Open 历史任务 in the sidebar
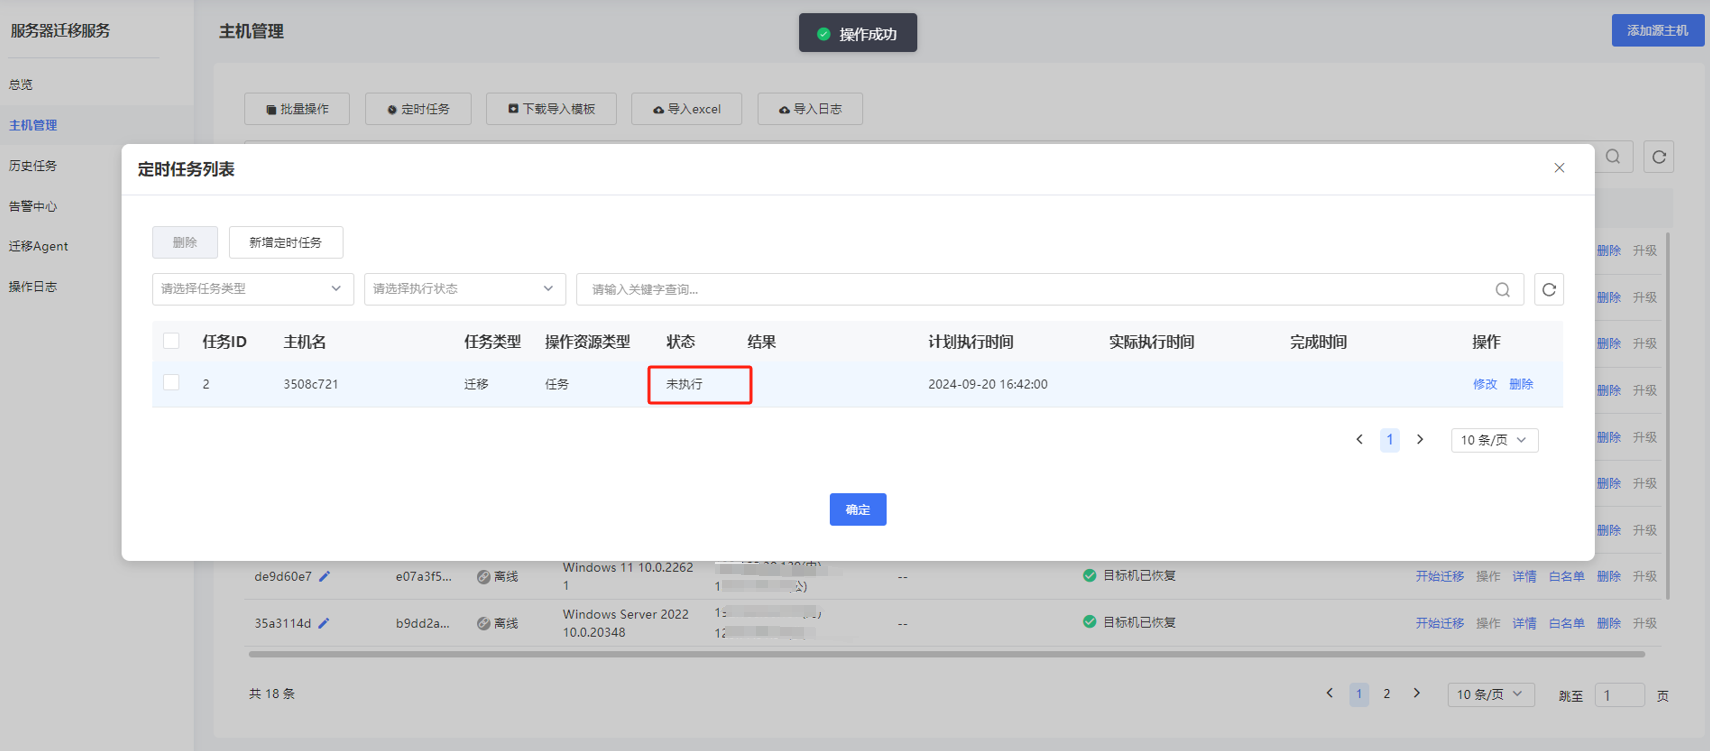1710x751 pixels. pyautogui.click(x=33, y=166)
